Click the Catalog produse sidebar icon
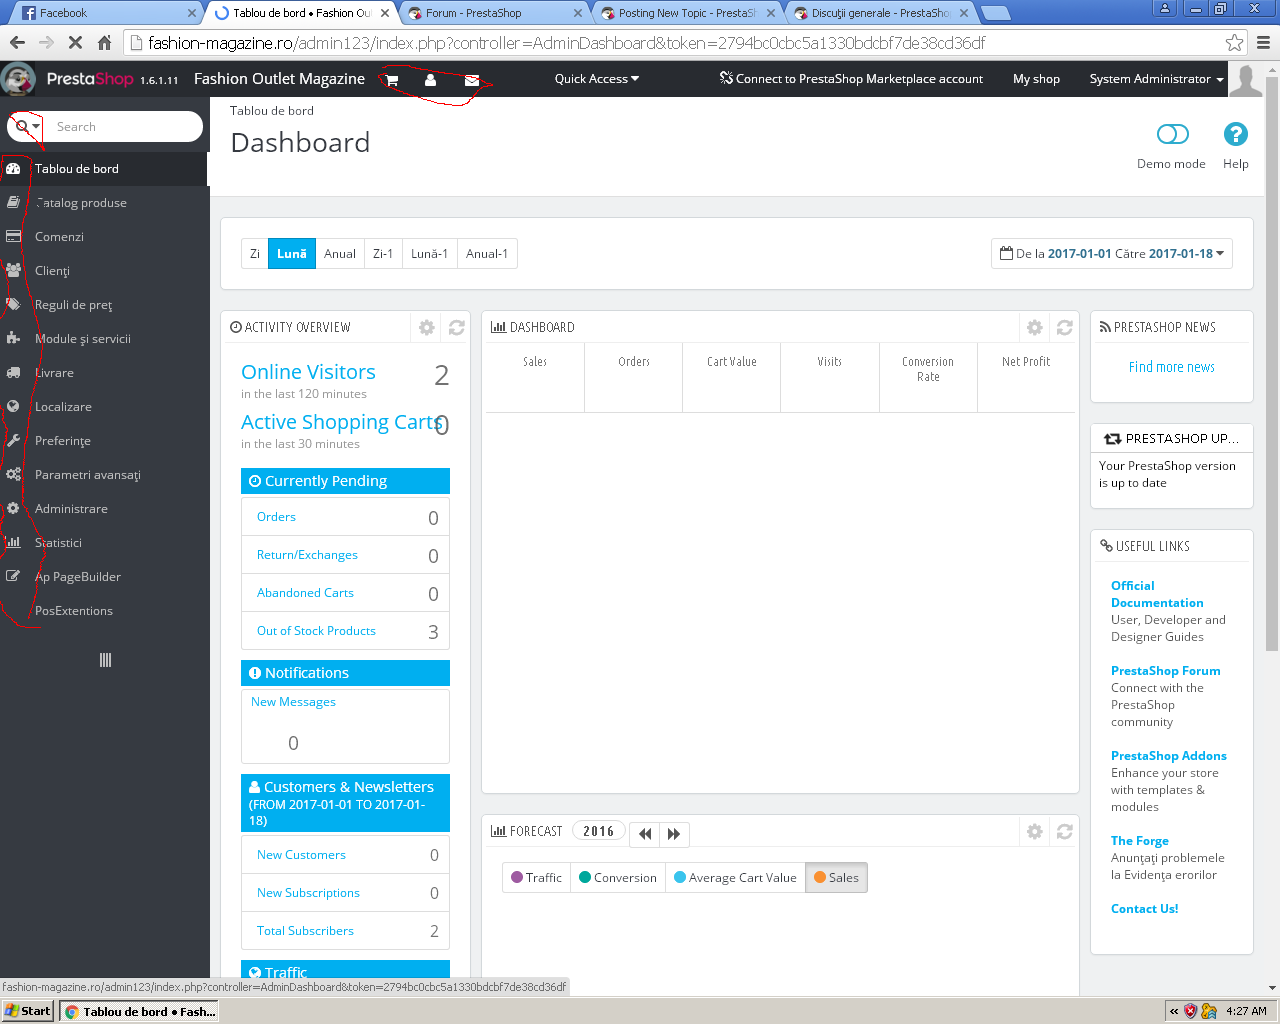The height and width of the screenshot is (1024, 1280). [x=13, y=202]
